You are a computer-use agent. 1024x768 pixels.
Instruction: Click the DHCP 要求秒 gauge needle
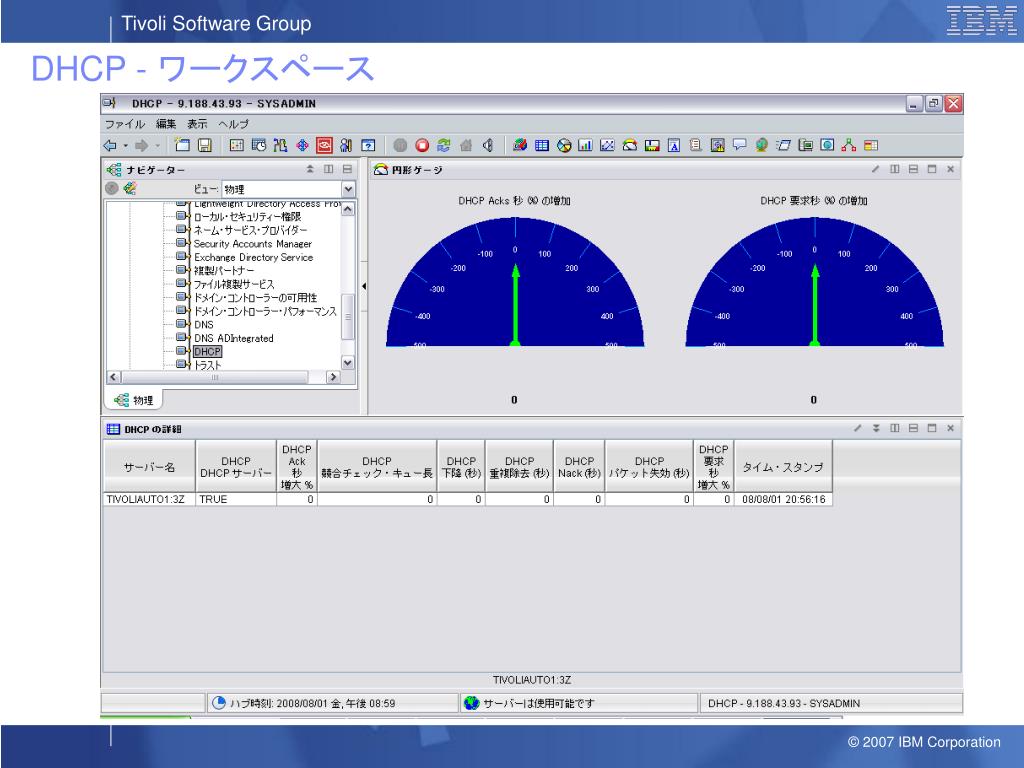(x=814, y=304)
